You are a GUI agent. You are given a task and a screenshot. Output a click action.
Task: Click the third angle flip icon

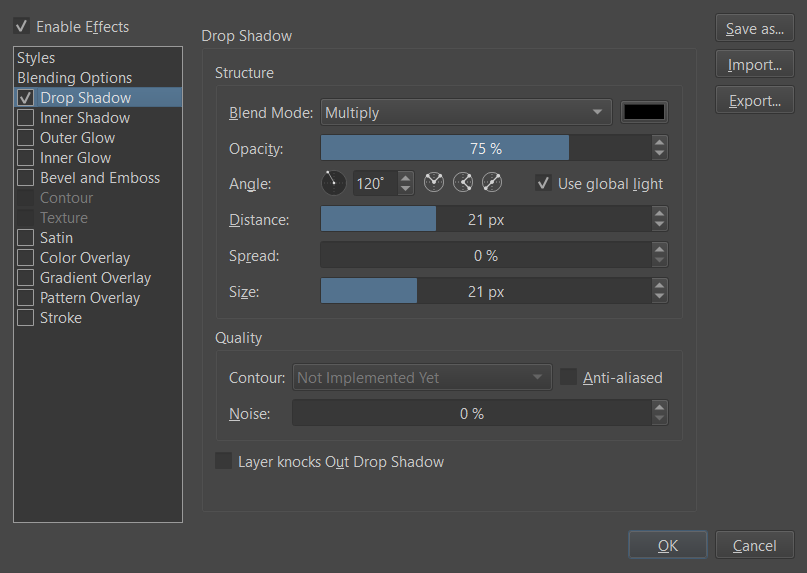[492, 183]
